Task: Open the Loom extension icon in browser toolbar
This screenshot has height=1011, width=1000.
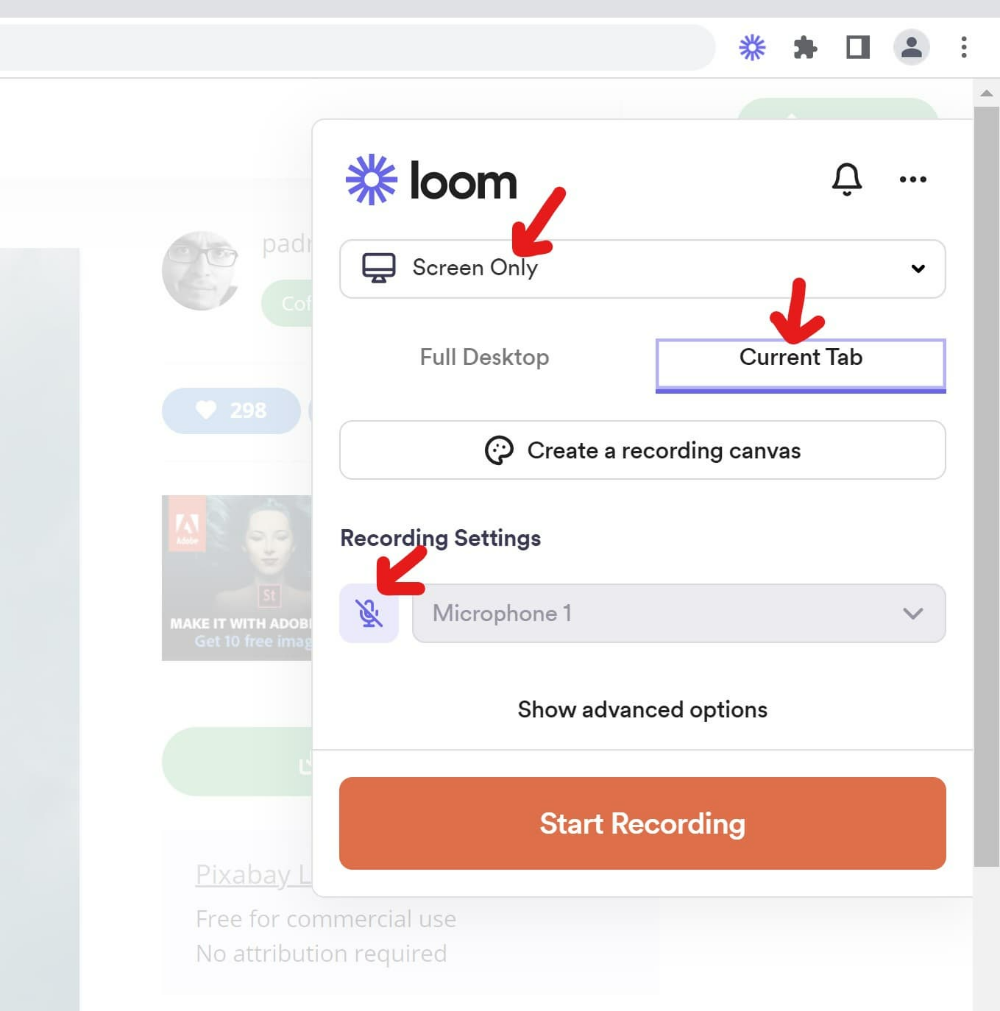Action: [x=752, y=48]
